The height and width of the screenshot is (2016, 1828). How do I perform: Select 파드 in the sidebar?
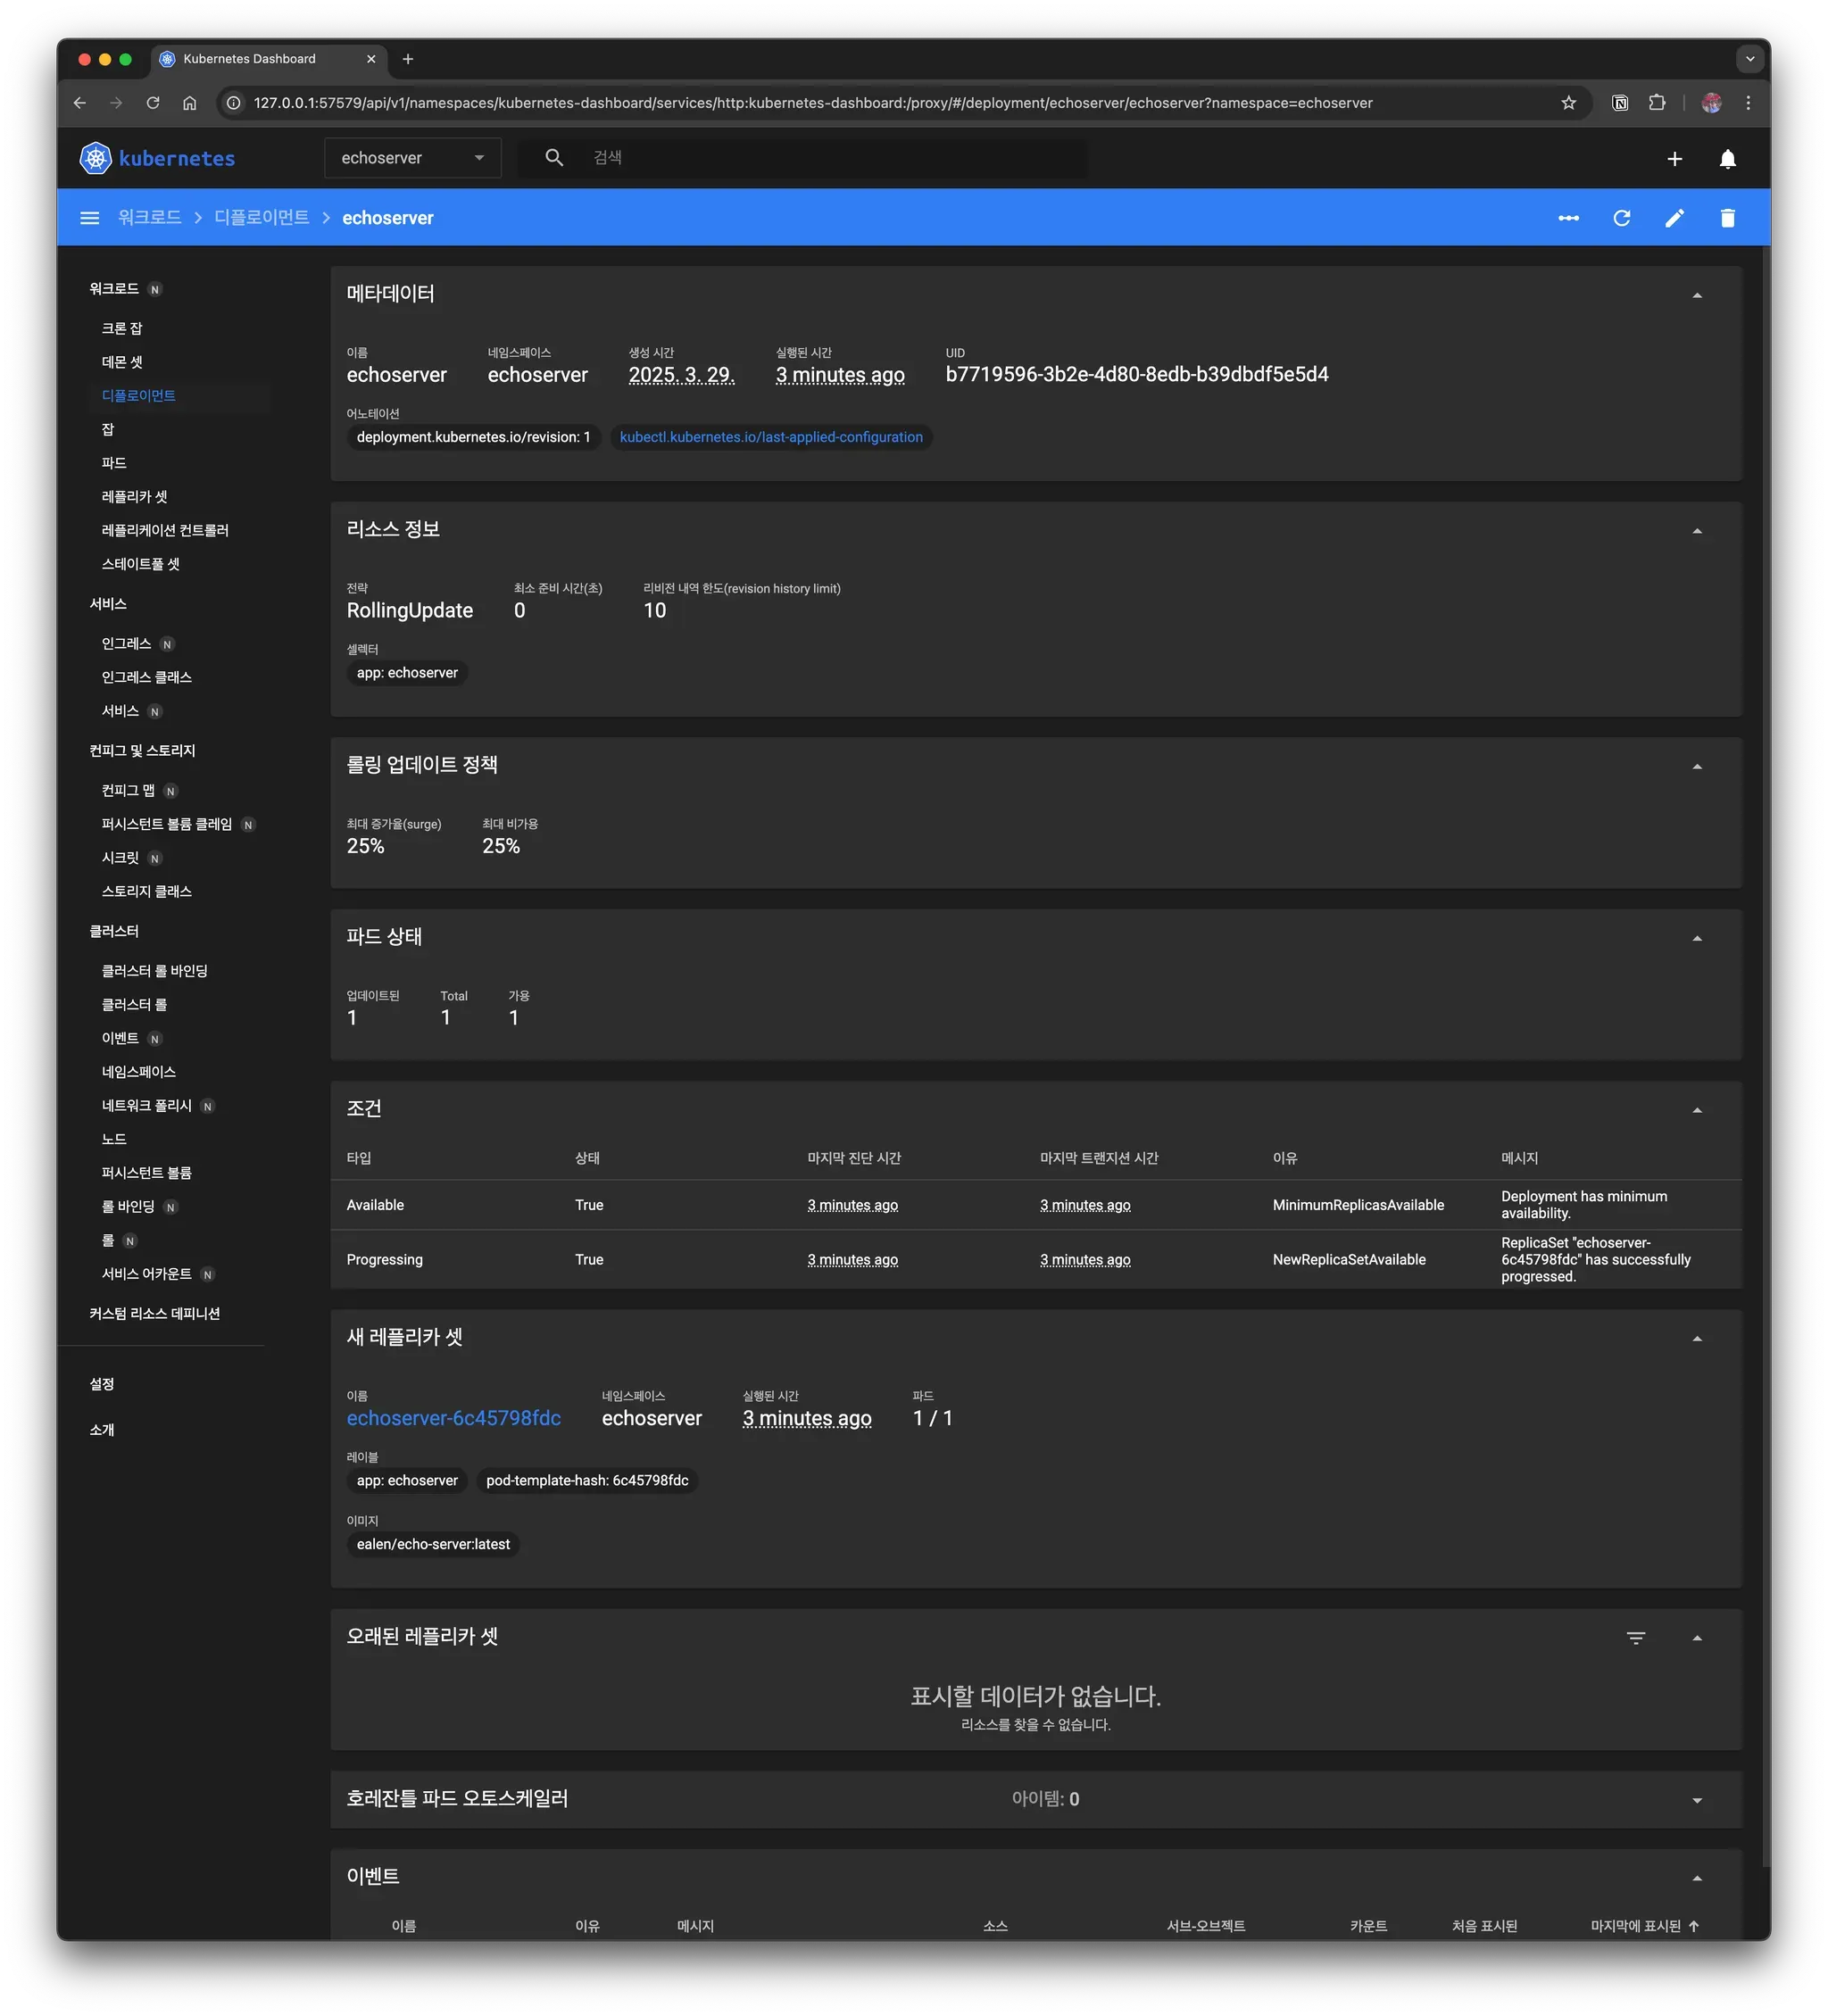114,462
